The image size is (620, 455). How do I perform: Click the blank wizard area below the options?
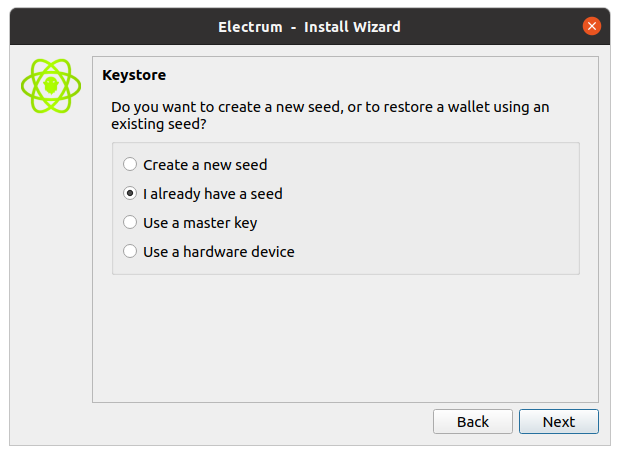[345, 340]
